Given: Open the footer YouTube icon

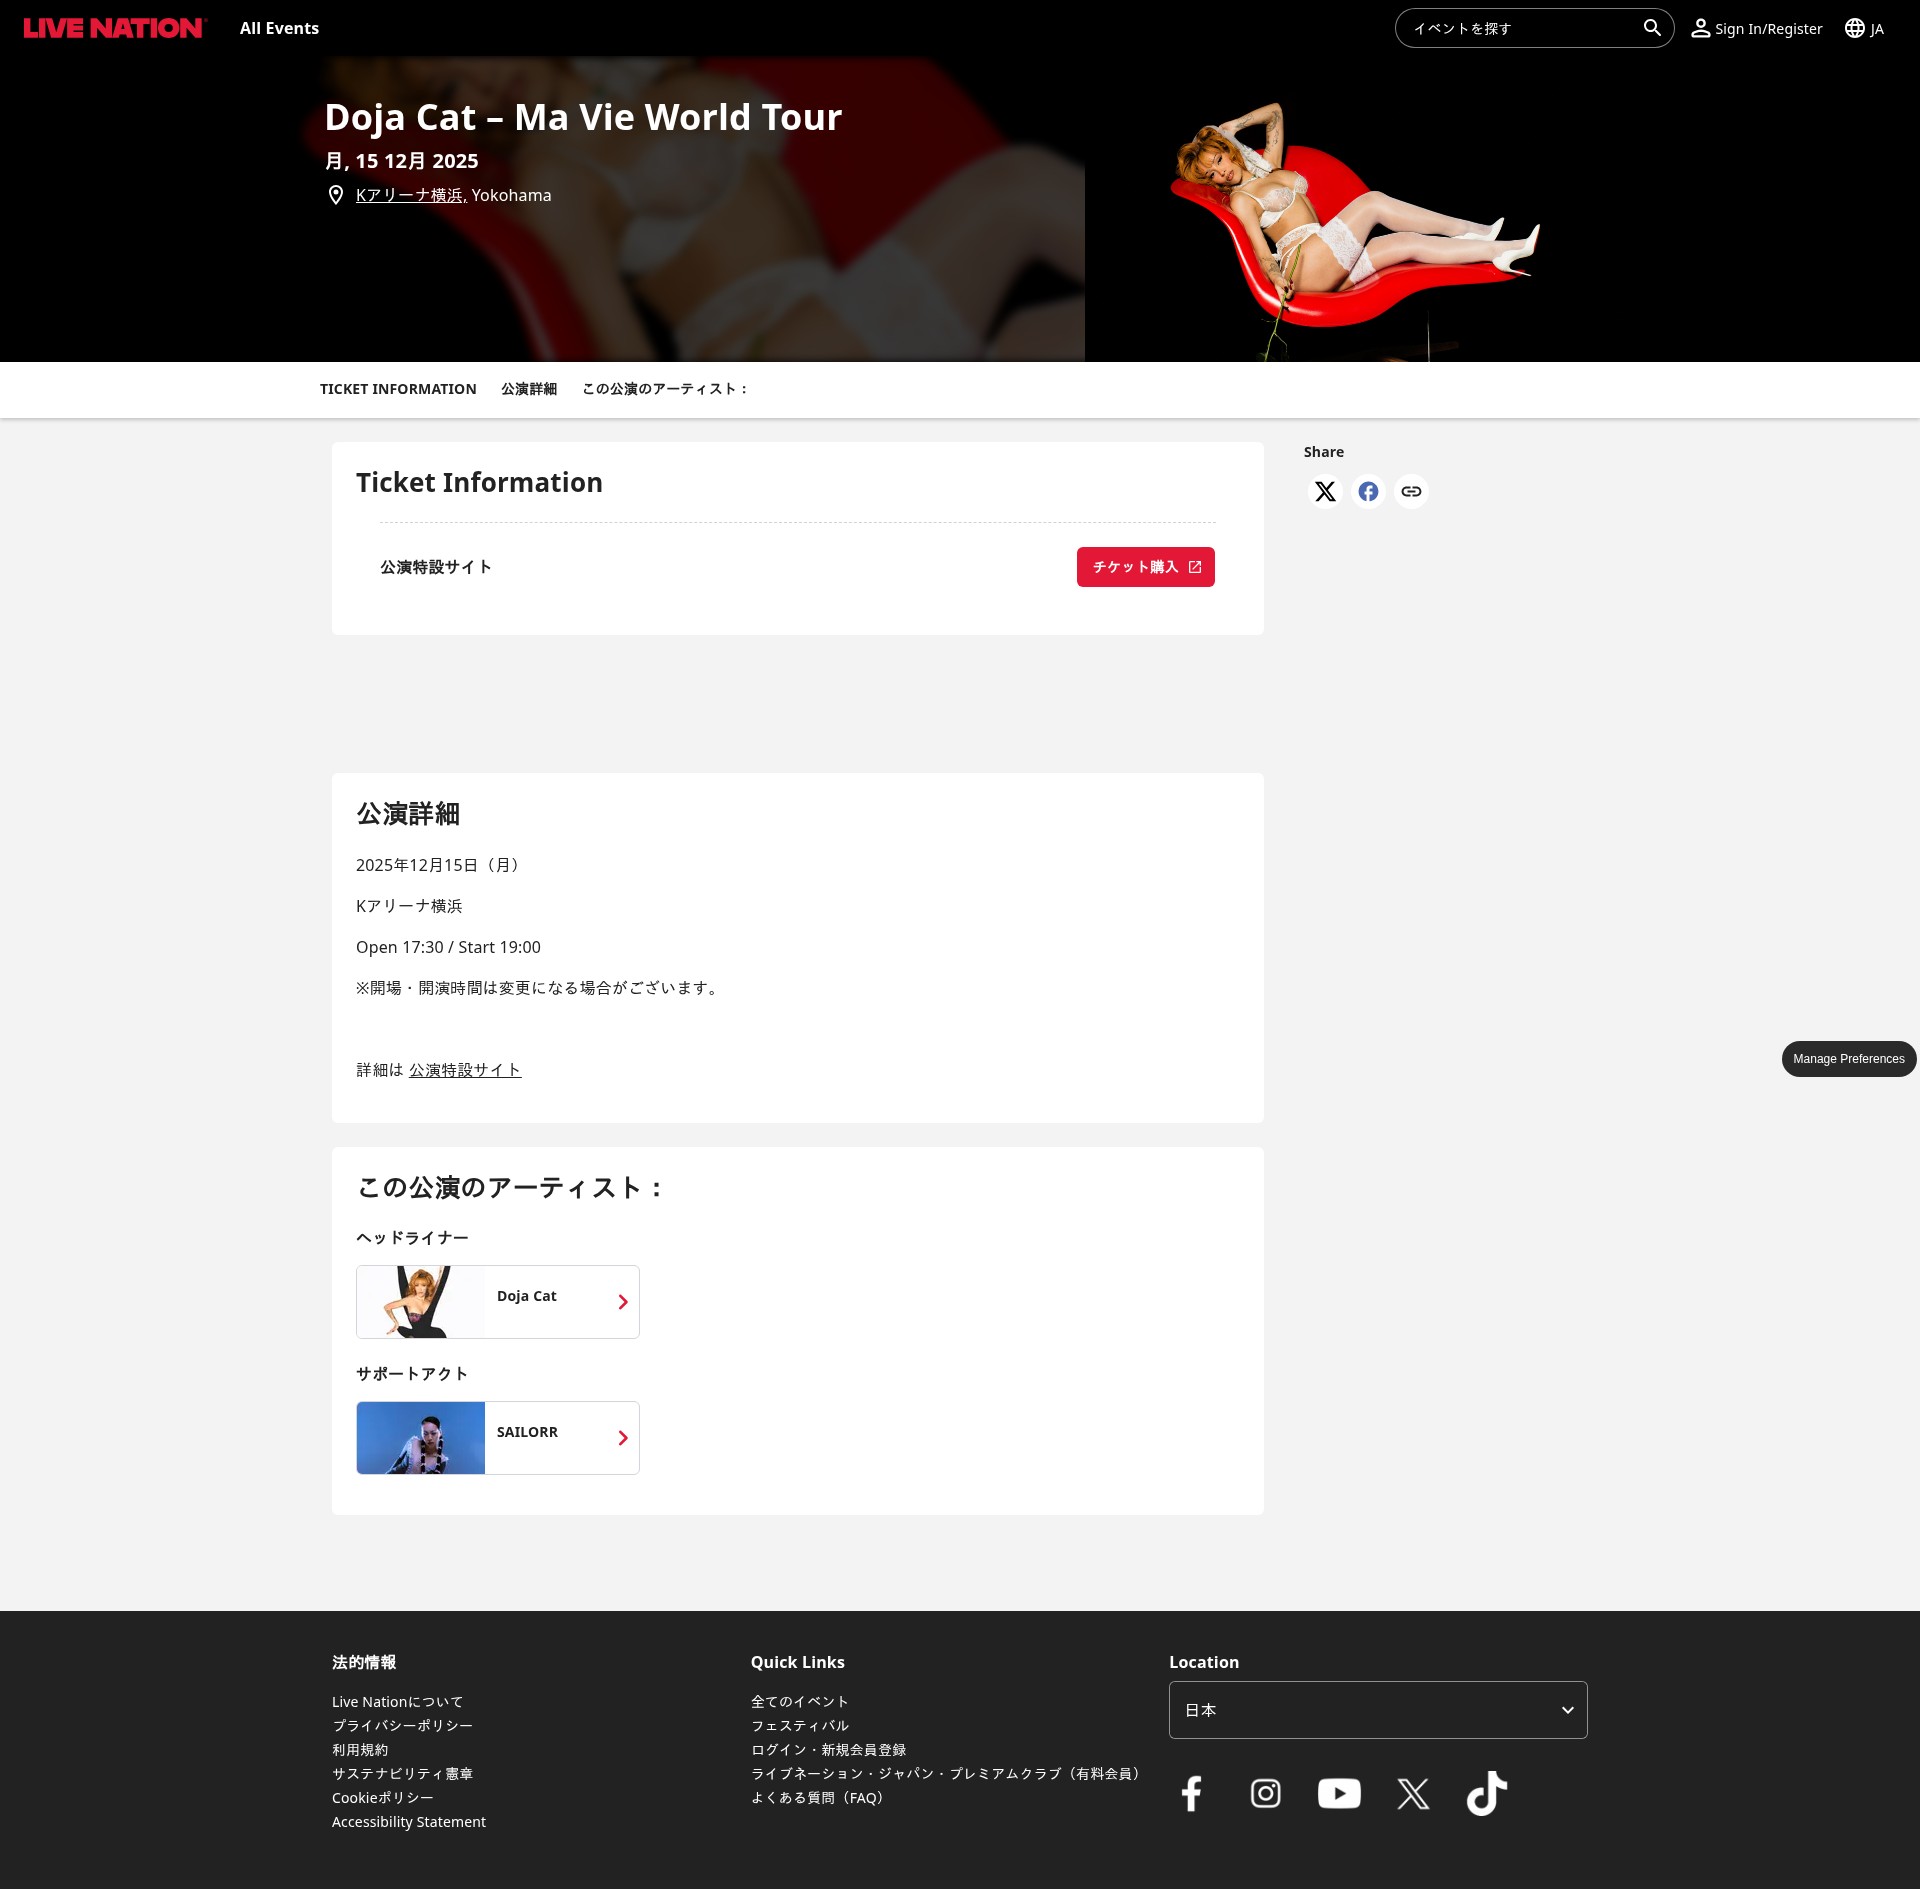Looking at the screenshot, I should 1339,1793.
